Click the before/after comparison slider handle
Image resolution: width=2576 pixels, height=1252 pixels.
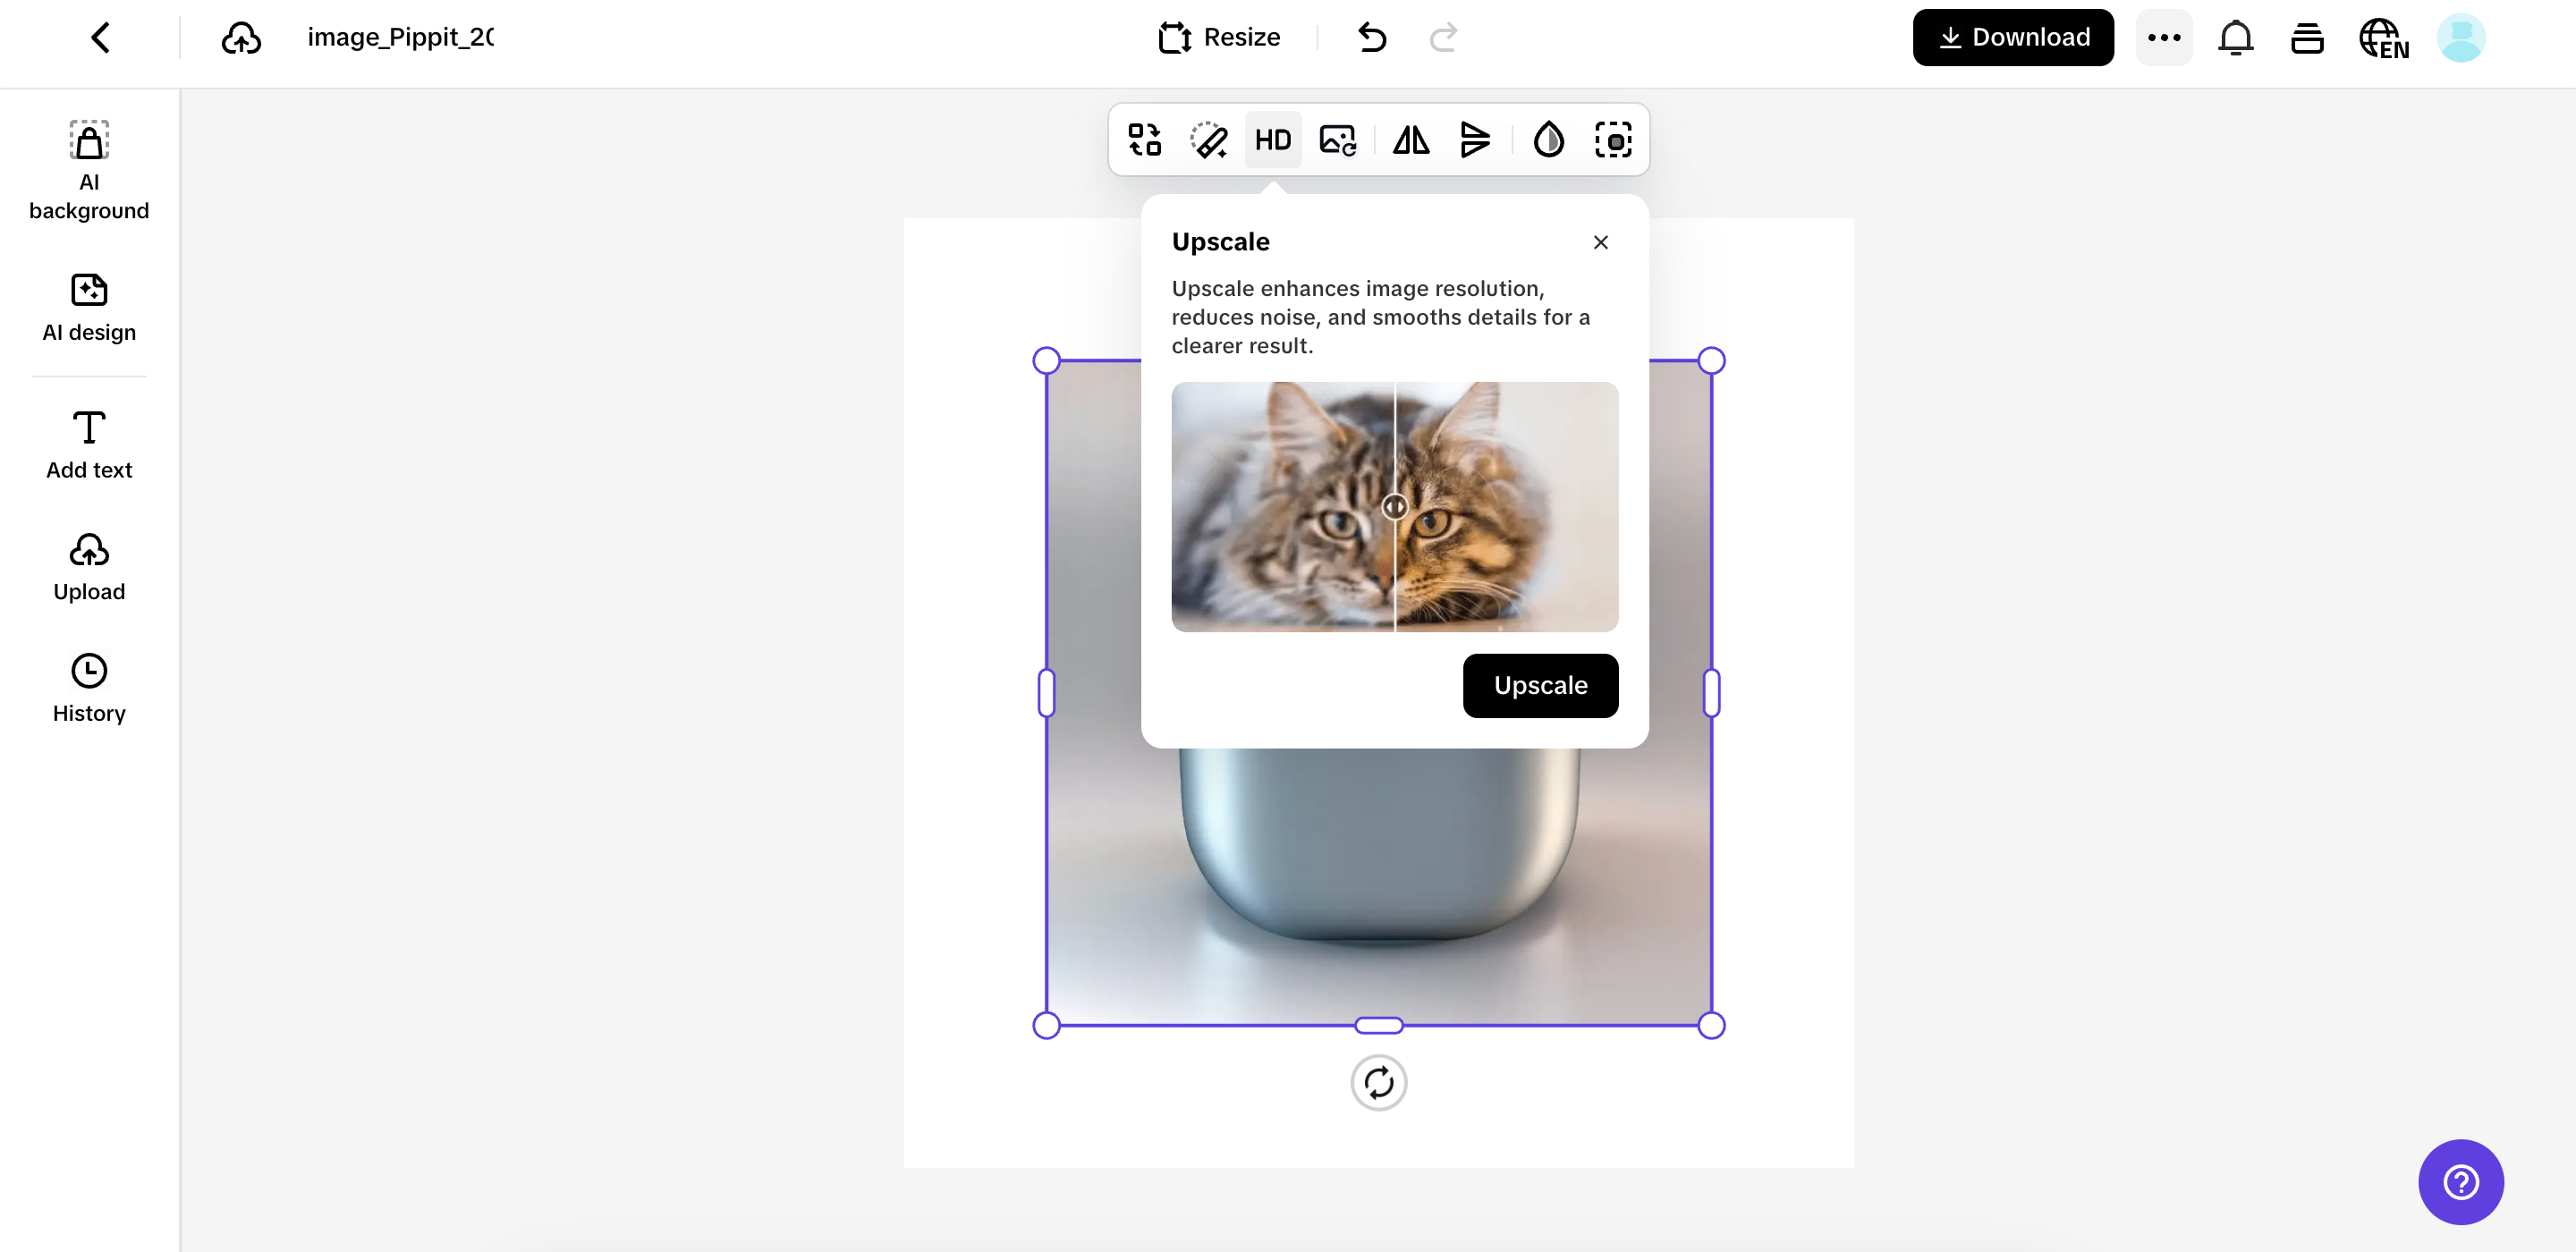point(1394,506)
